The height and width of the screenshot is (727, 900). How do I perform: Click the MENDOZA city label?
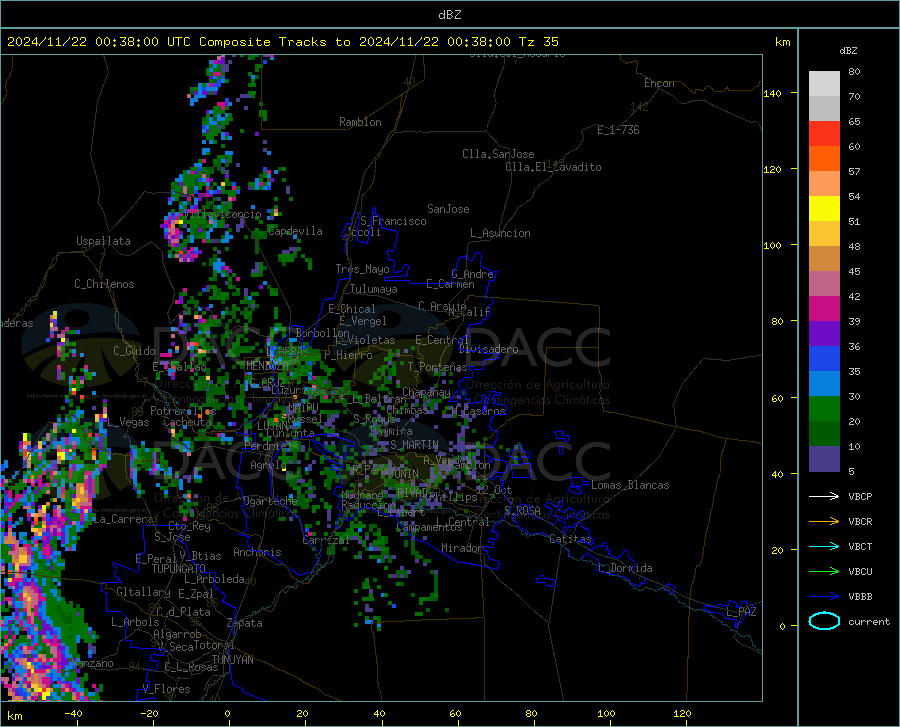pos(267,366)
